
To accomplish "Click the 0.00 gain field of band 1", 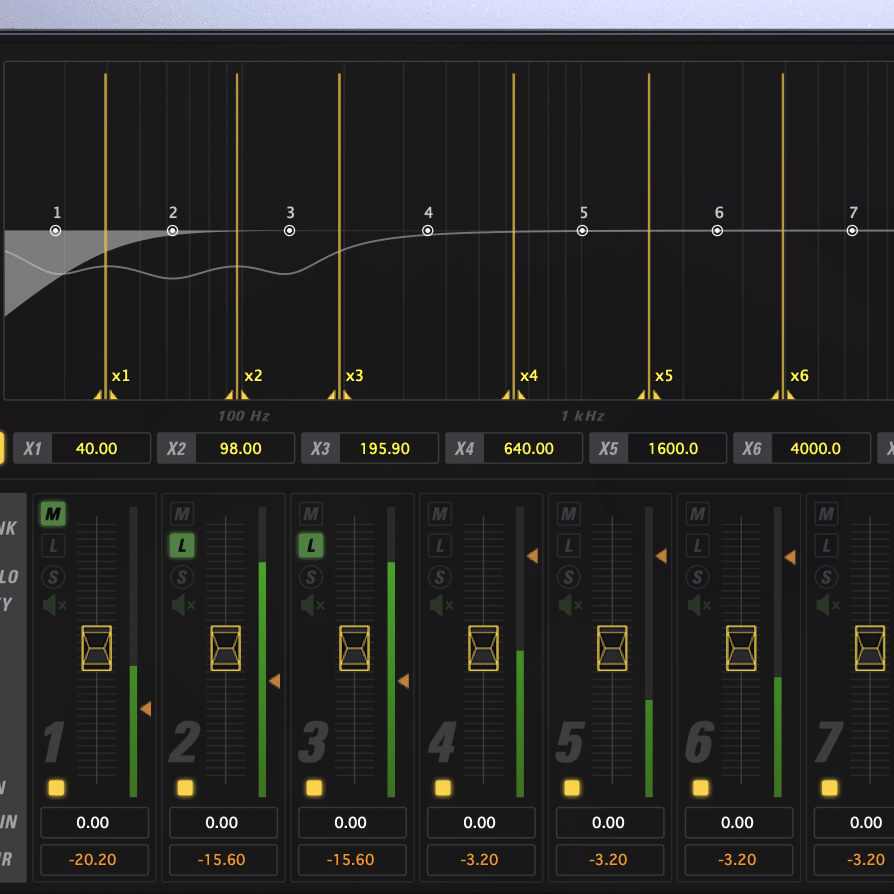I will point(95,822).
